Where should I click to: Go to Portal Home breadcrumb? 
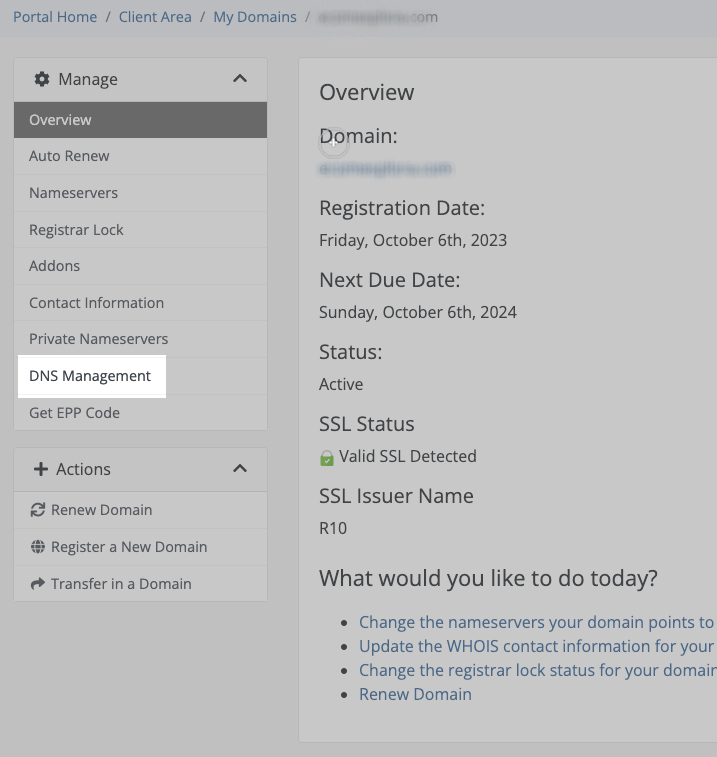coord(55,17)
